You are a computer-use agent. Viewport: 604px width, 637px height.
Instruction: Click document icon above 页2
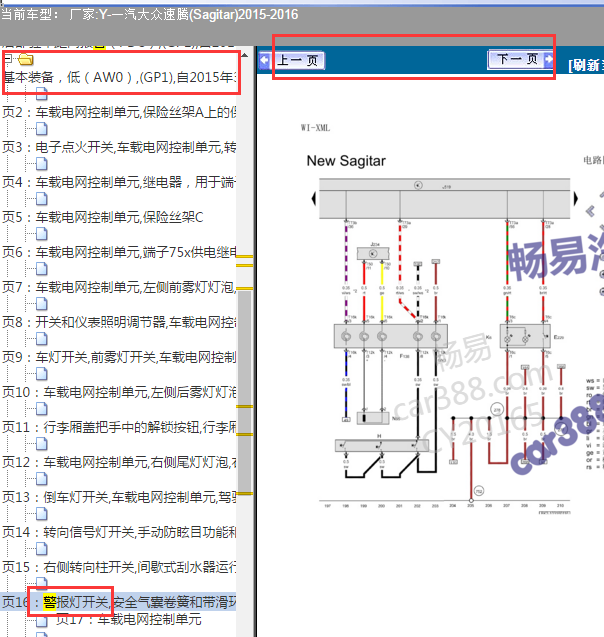[x=41, y=94]
